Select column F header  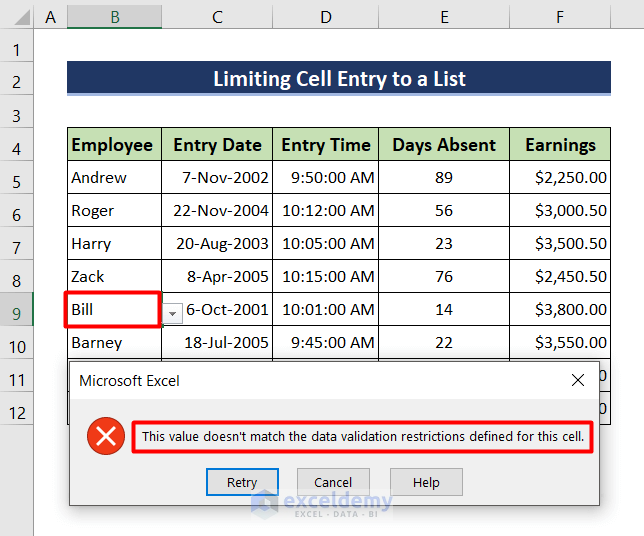coord(560,17)
